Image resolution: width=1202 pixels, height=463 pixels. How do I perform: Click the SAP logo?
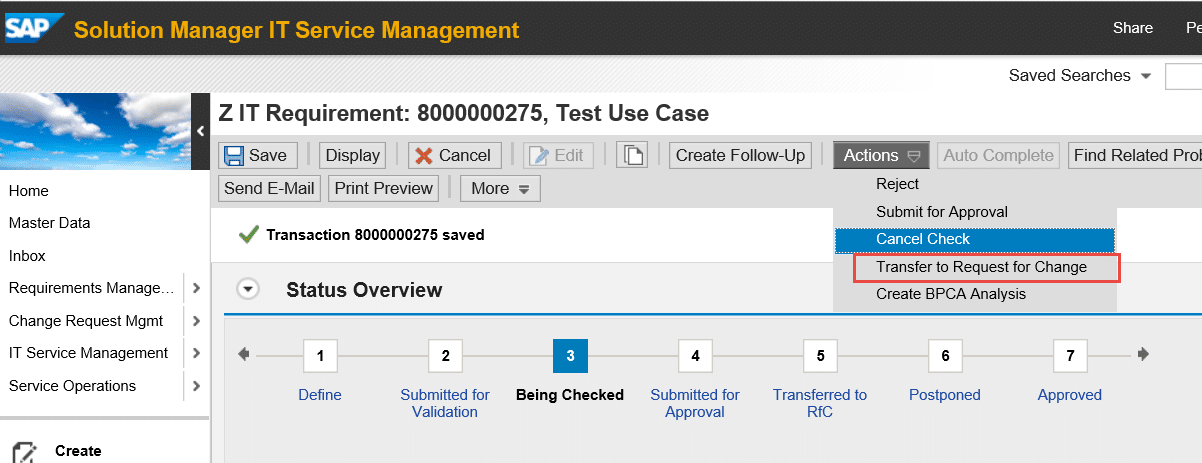click(33, 29)
